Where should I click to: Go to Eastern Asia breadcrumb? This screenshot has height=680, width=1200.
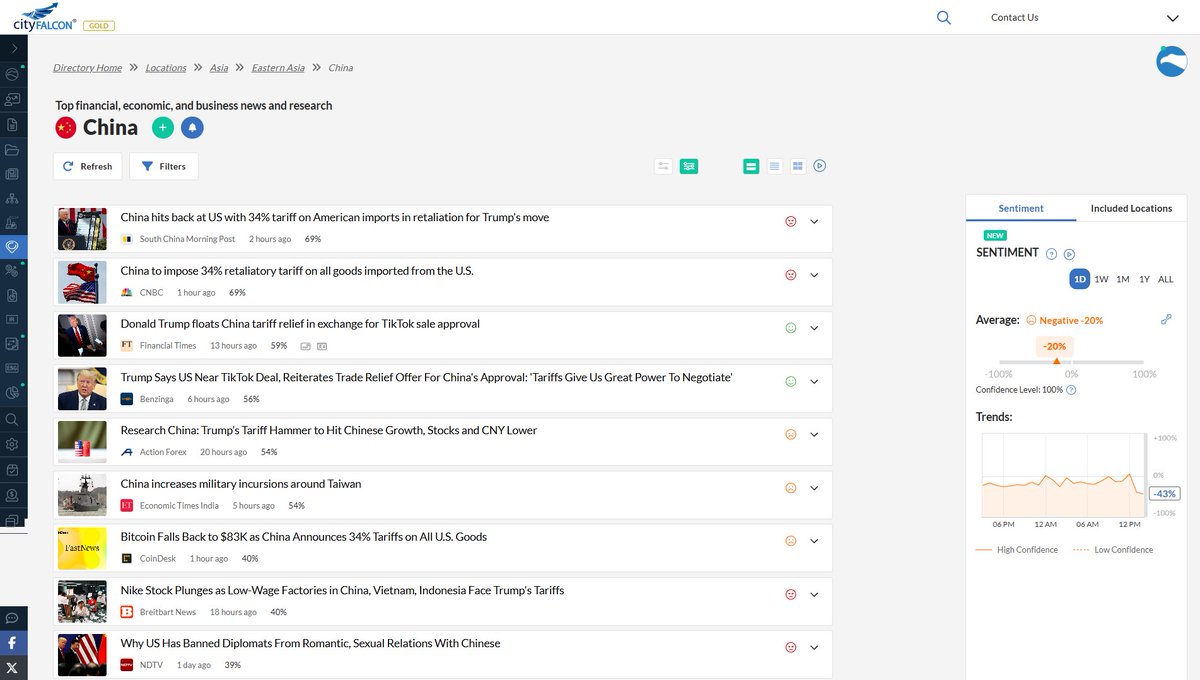point(278,68)
